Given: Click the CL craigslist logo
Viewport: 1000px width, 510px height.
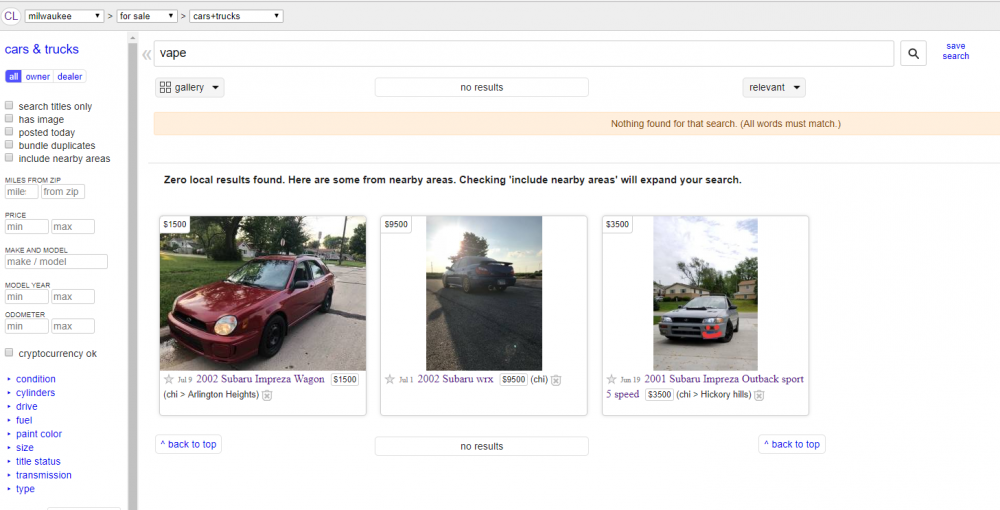Looking at the screenshot, I should tap(11, 16).
